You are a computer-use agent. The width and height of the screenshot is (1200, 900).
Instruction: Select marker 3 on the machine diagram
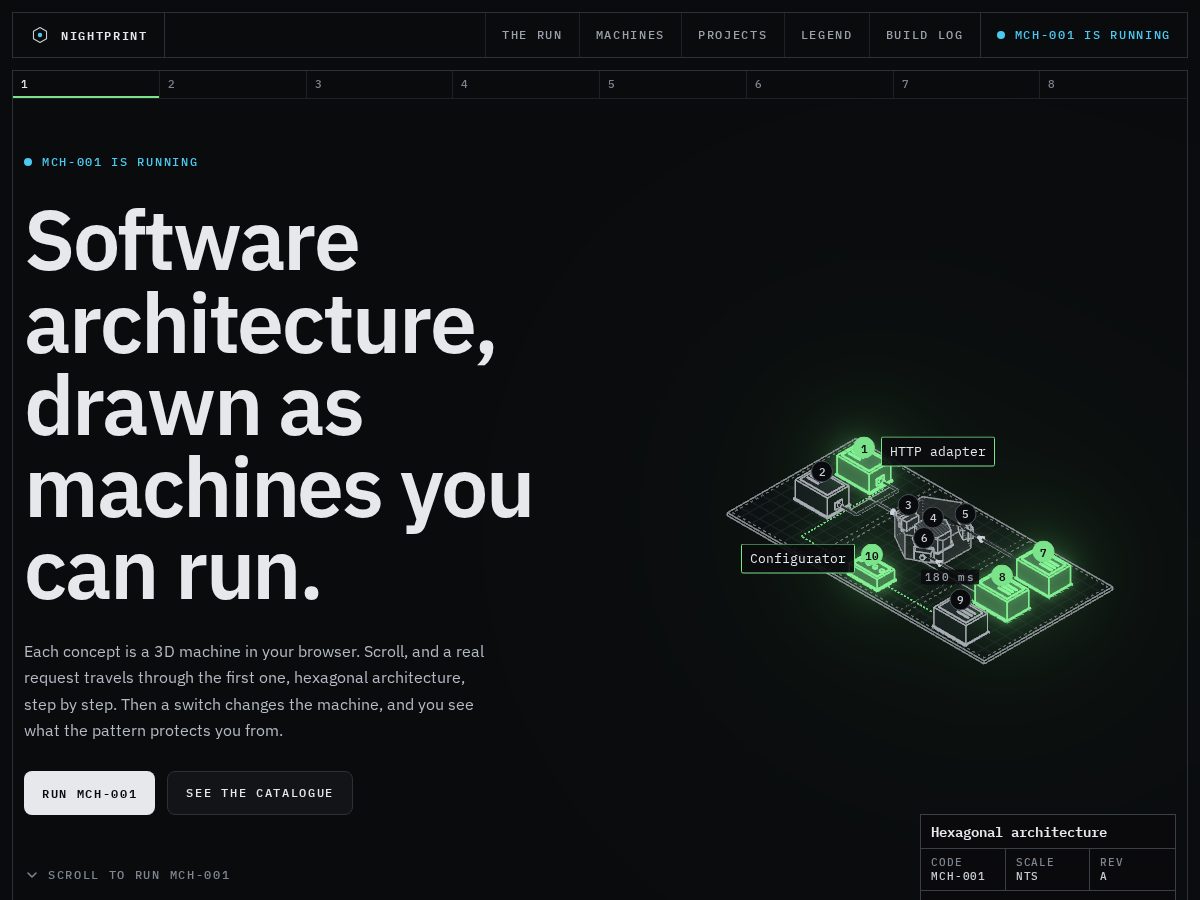pos(908,505)
